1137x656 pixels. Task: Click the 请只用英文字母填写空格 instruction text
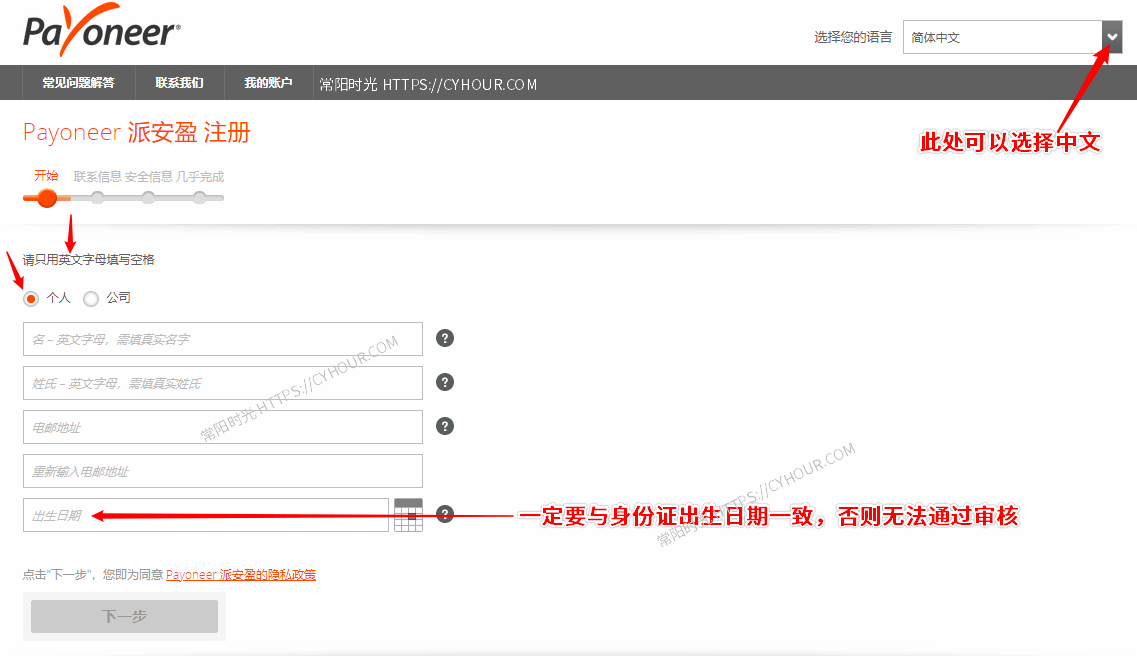(88, 260)
